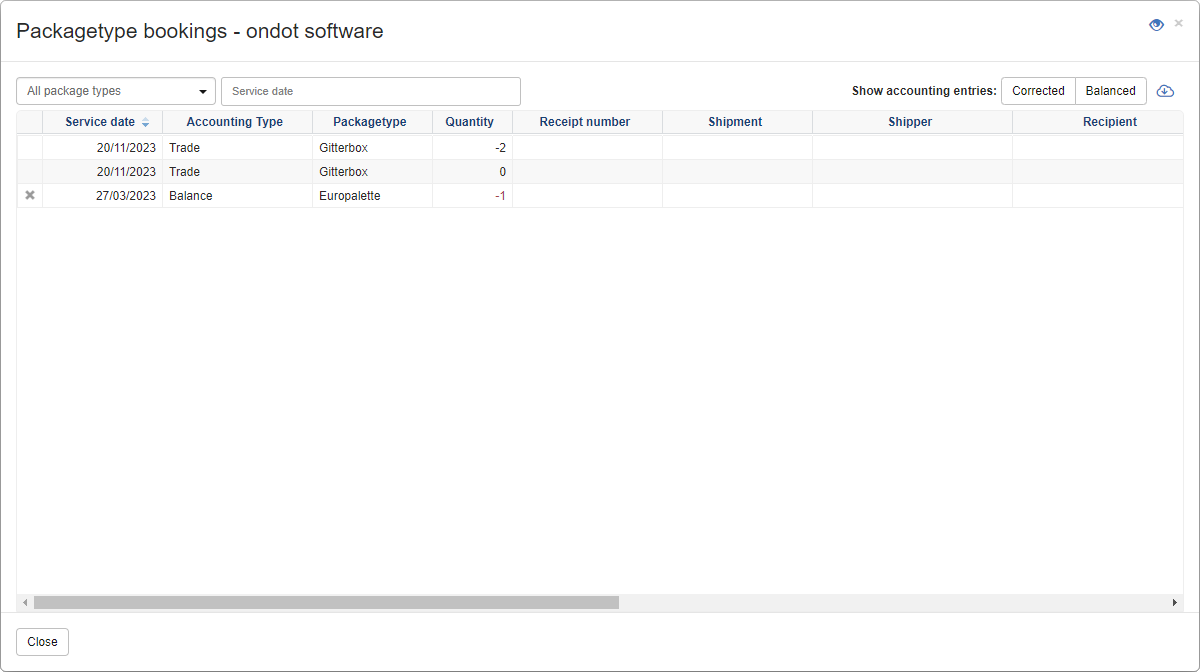The height and width of the screenshot is (672, 1200).
Task: Toggle the Corrected accounting entries button
Action: click(1038, 91)
